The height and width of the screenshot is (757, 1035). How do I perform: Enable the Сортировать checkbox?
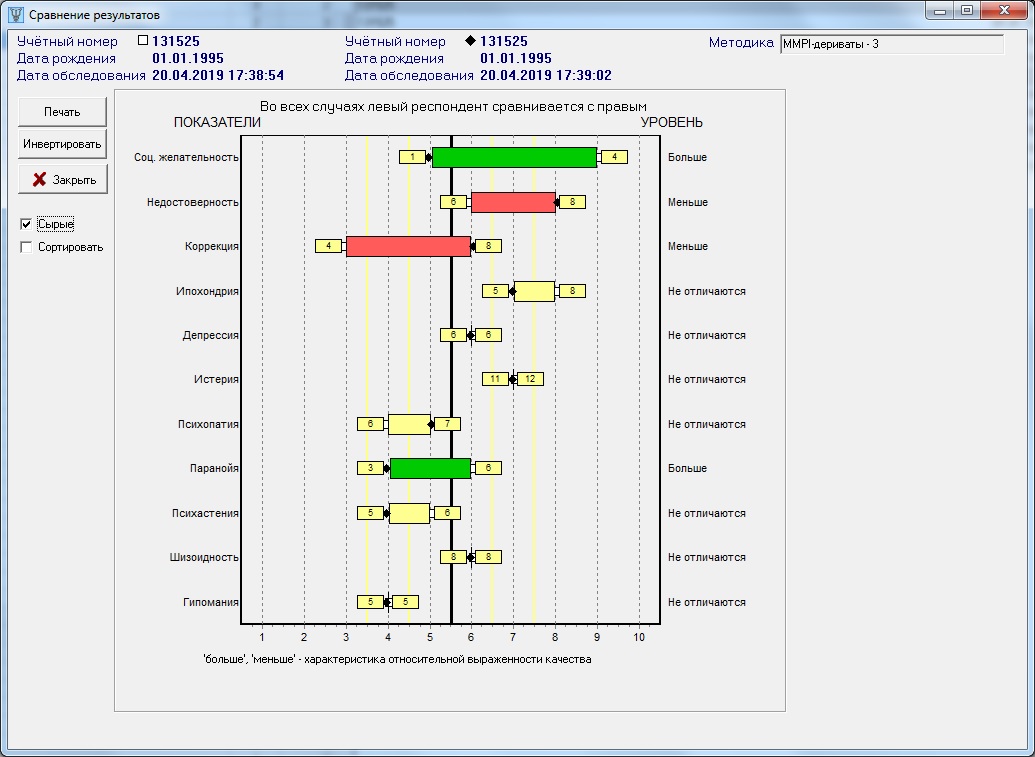[x=26, y=247]
